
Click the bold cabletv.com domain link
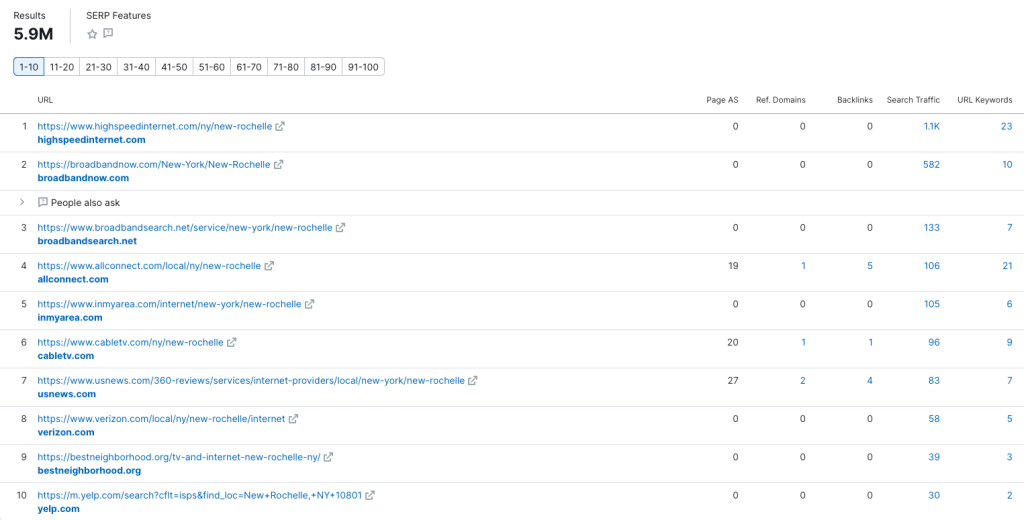(x=66, y=356)
